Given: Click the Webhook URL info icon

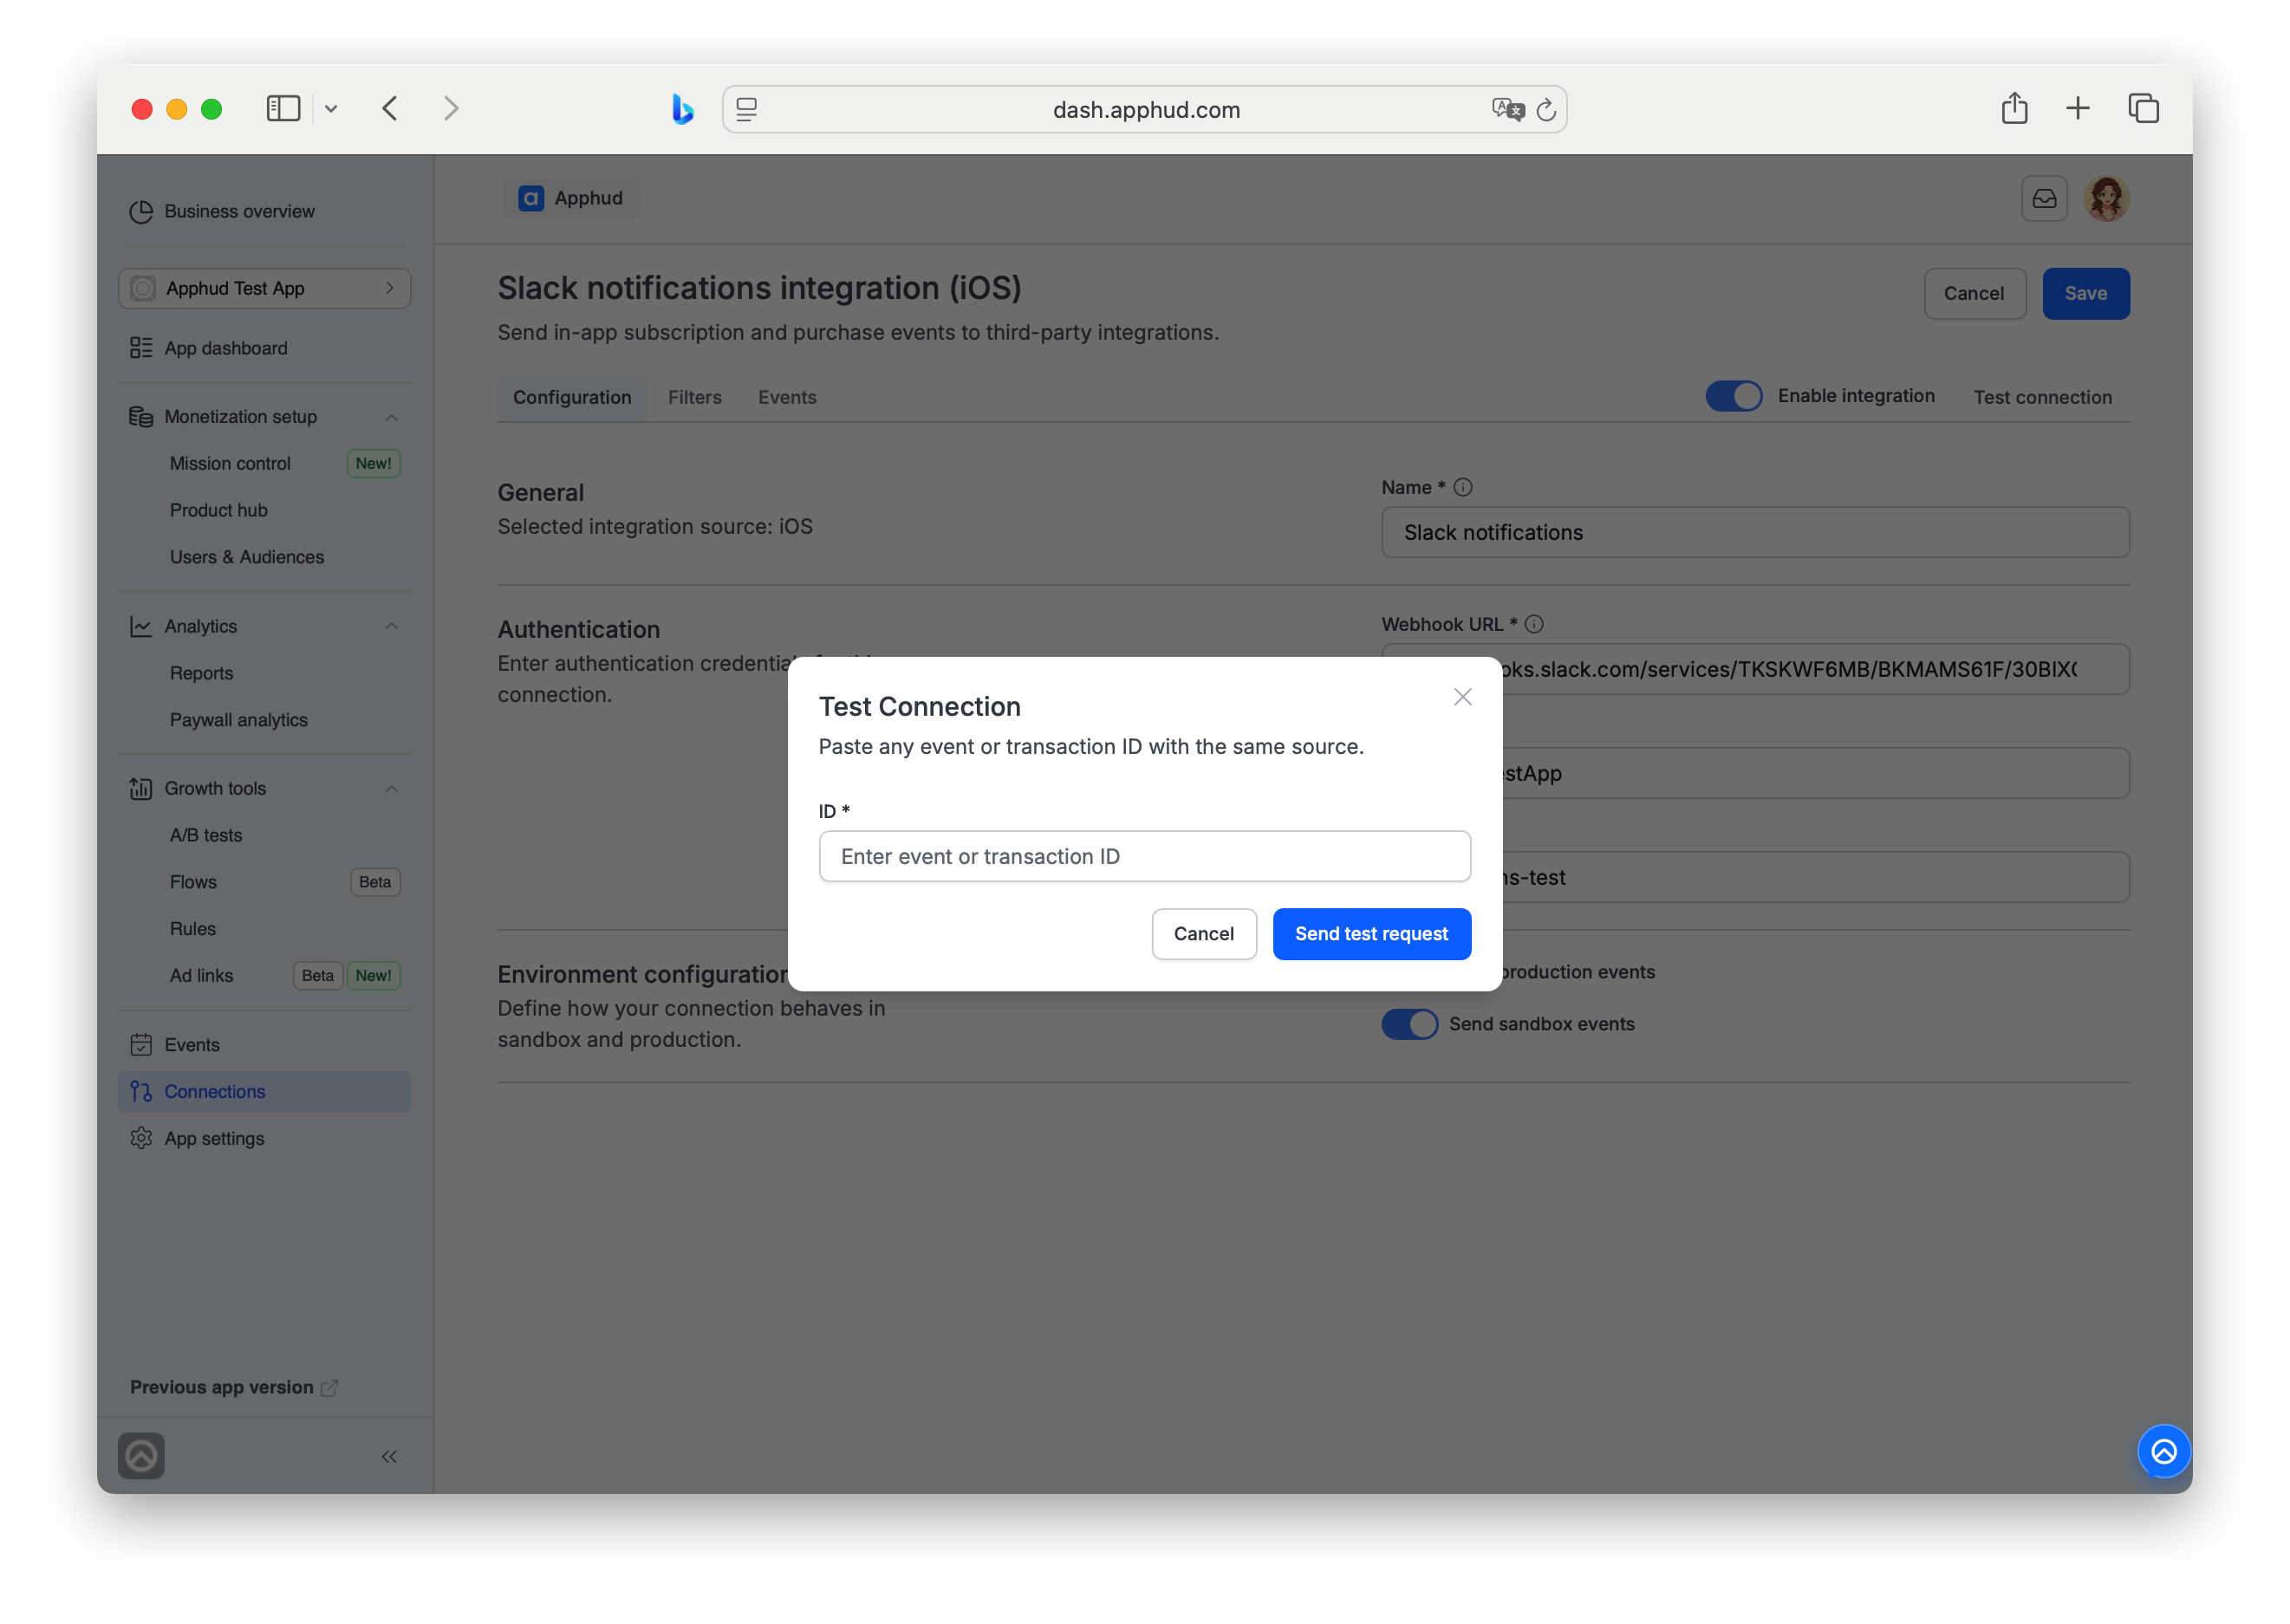Looking at the screenshot, I should click(1533, 624).
